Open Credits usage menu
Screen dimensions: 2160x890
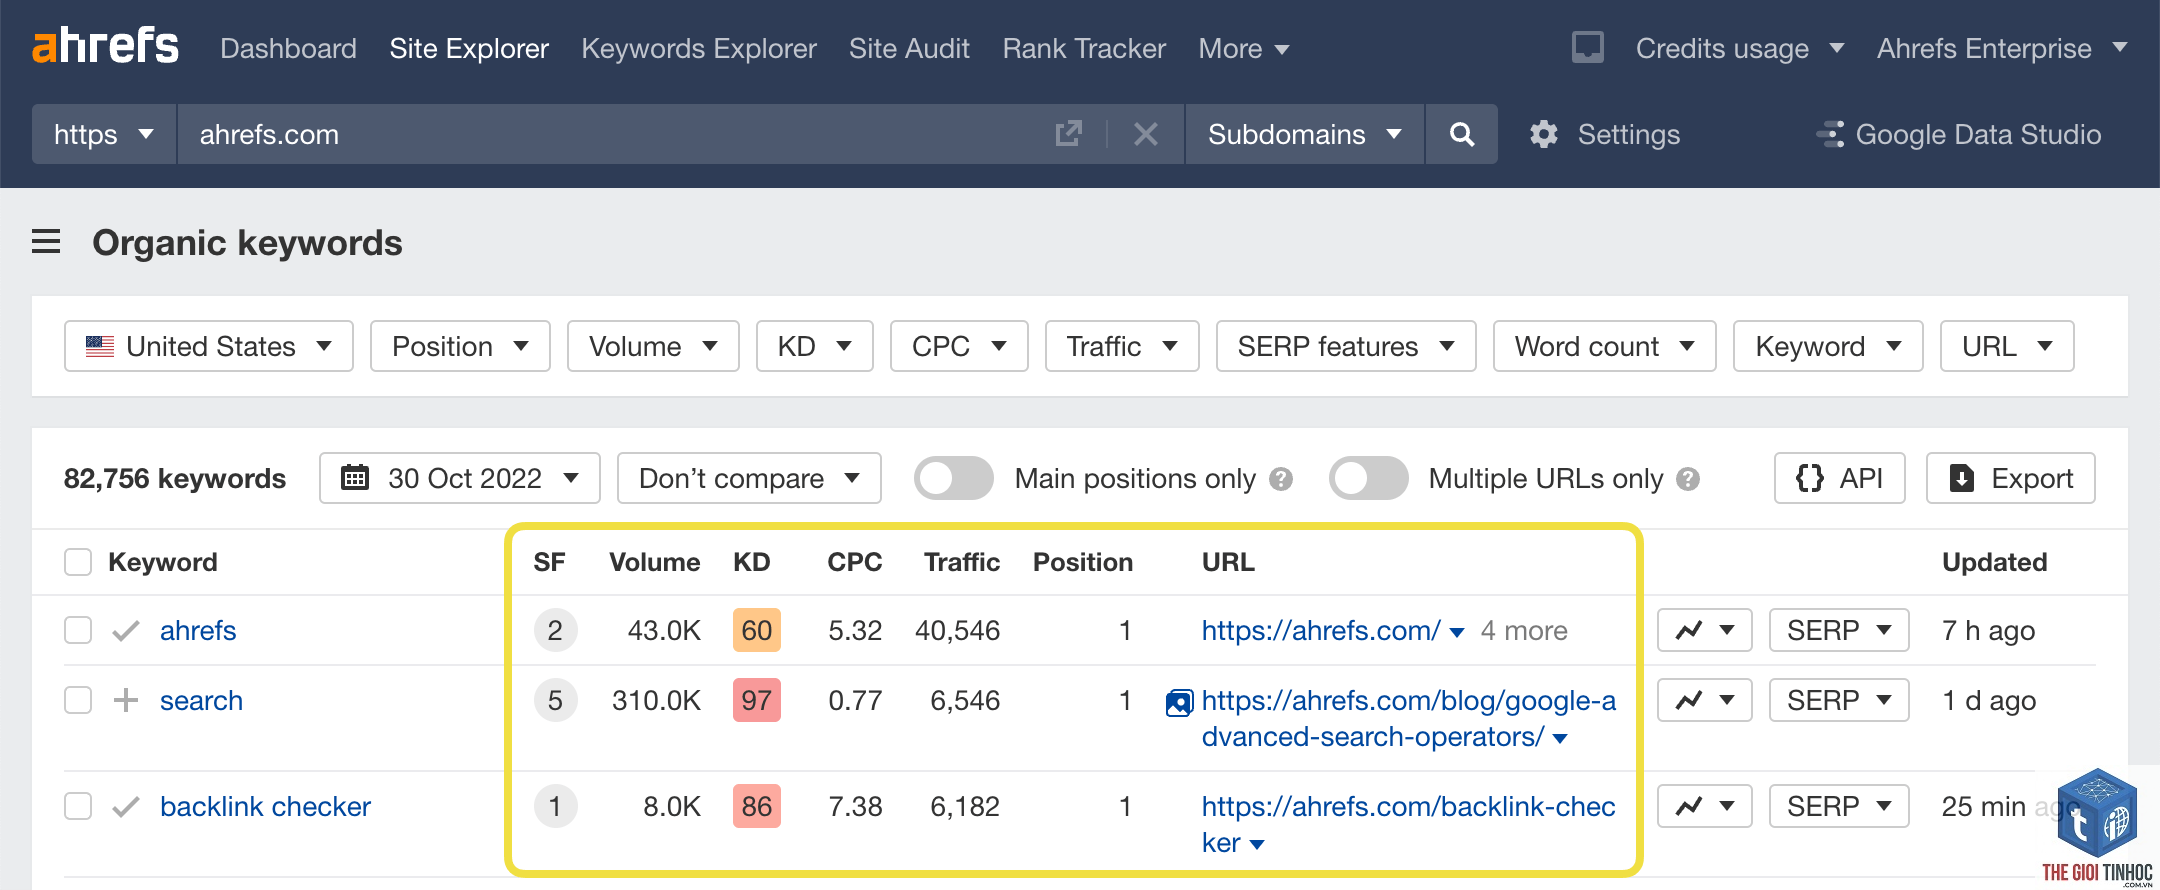(x=1739, y=48)
